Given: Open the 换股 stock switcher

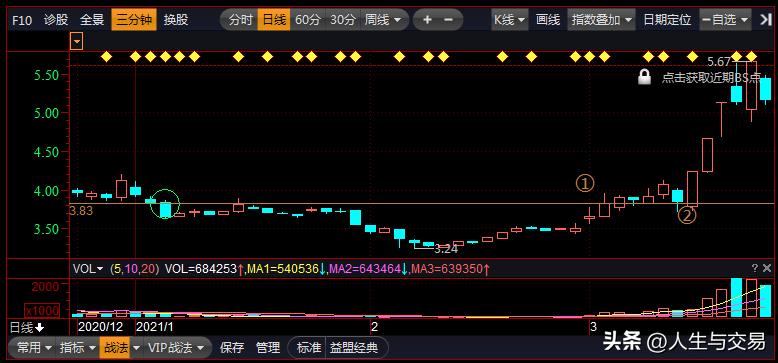Looking at the screenshot, I should click(177, 20).
